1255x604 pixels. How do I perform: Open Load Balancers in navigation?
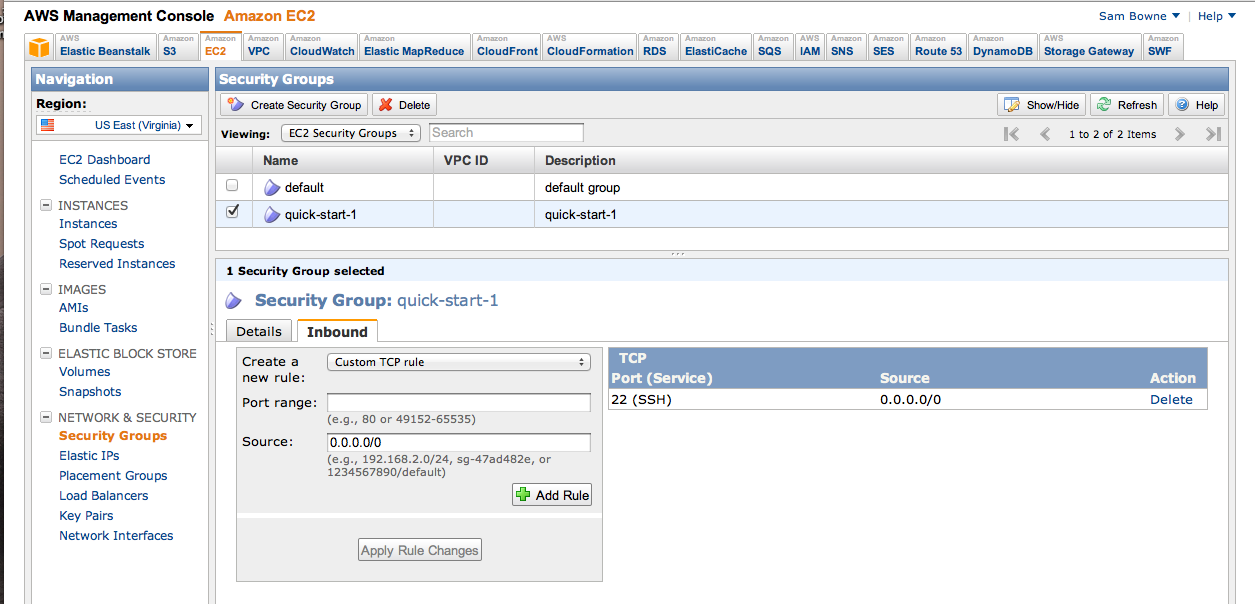103,496
